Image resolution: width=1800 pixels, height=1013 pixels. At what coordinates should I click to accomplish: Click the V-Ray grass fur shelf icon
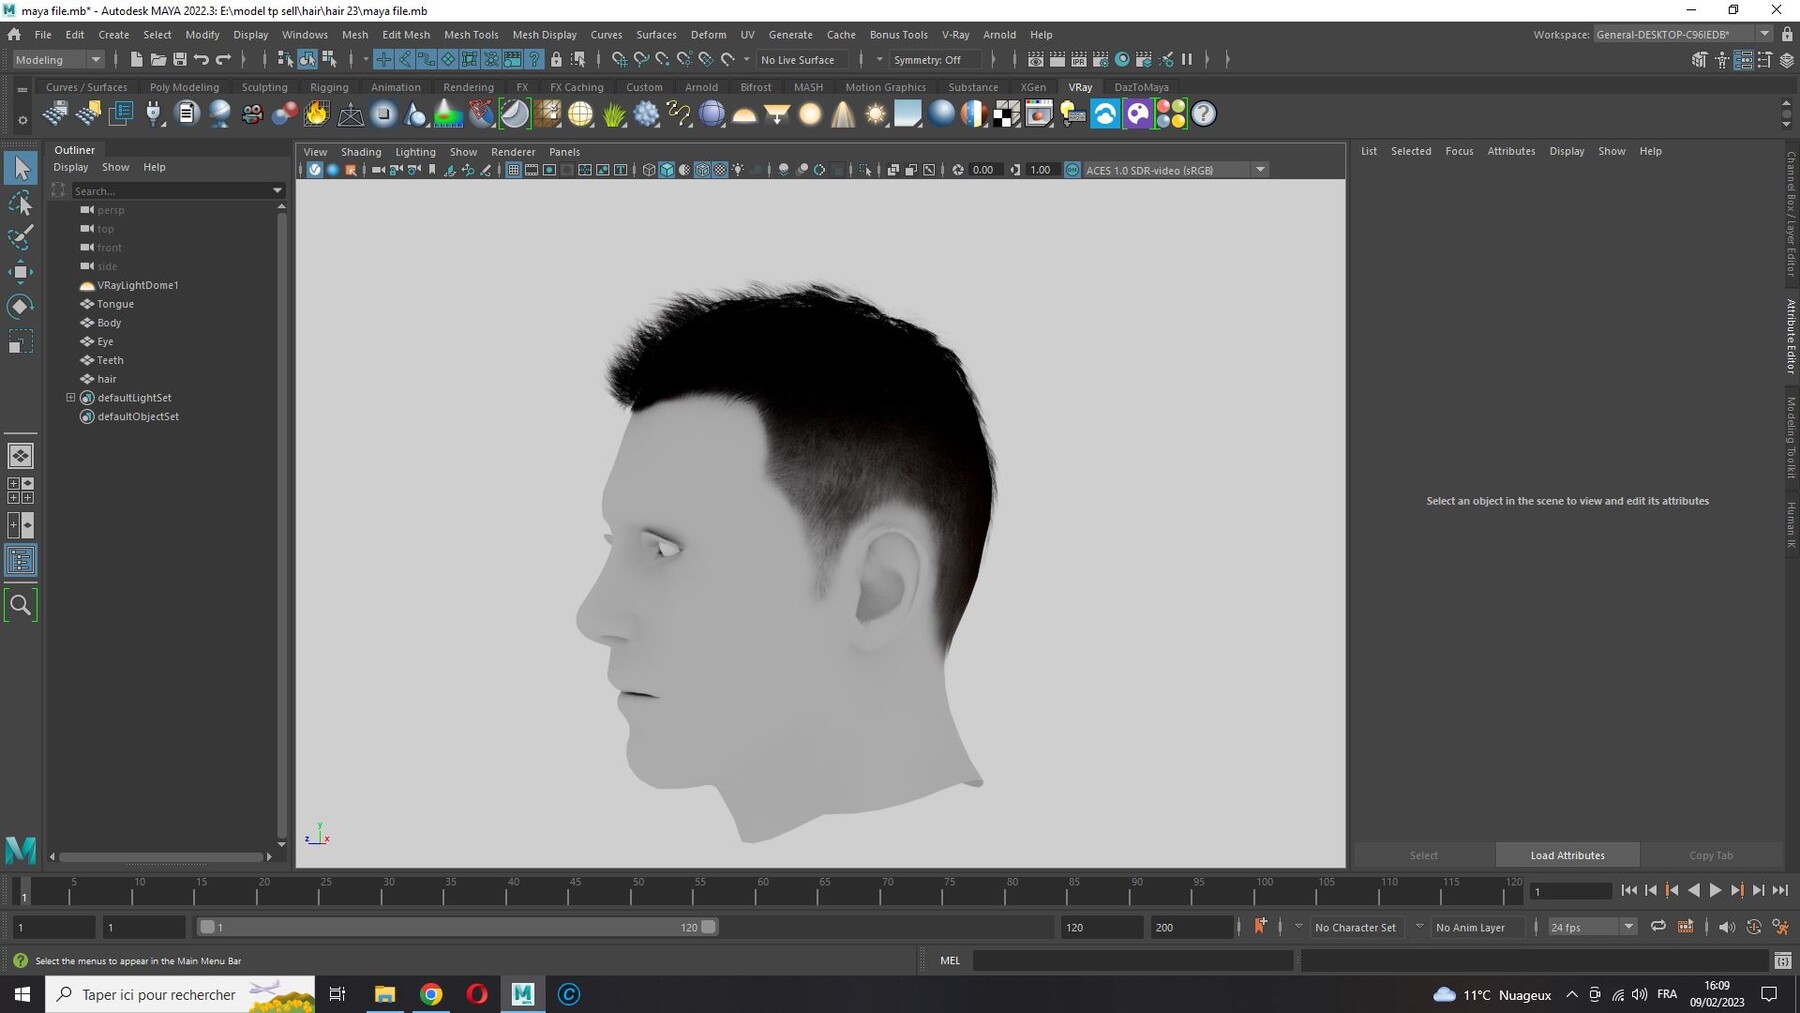click(614, 114)
